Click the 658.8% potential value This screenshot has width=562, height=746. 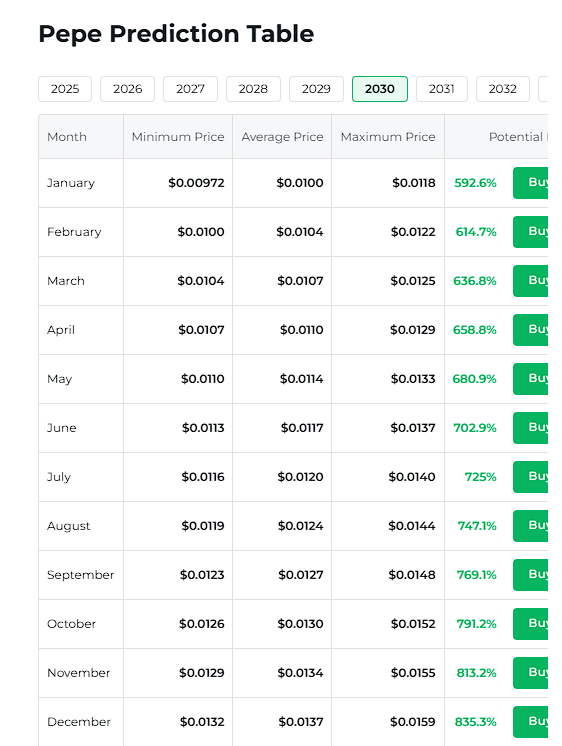coord(474,330)
